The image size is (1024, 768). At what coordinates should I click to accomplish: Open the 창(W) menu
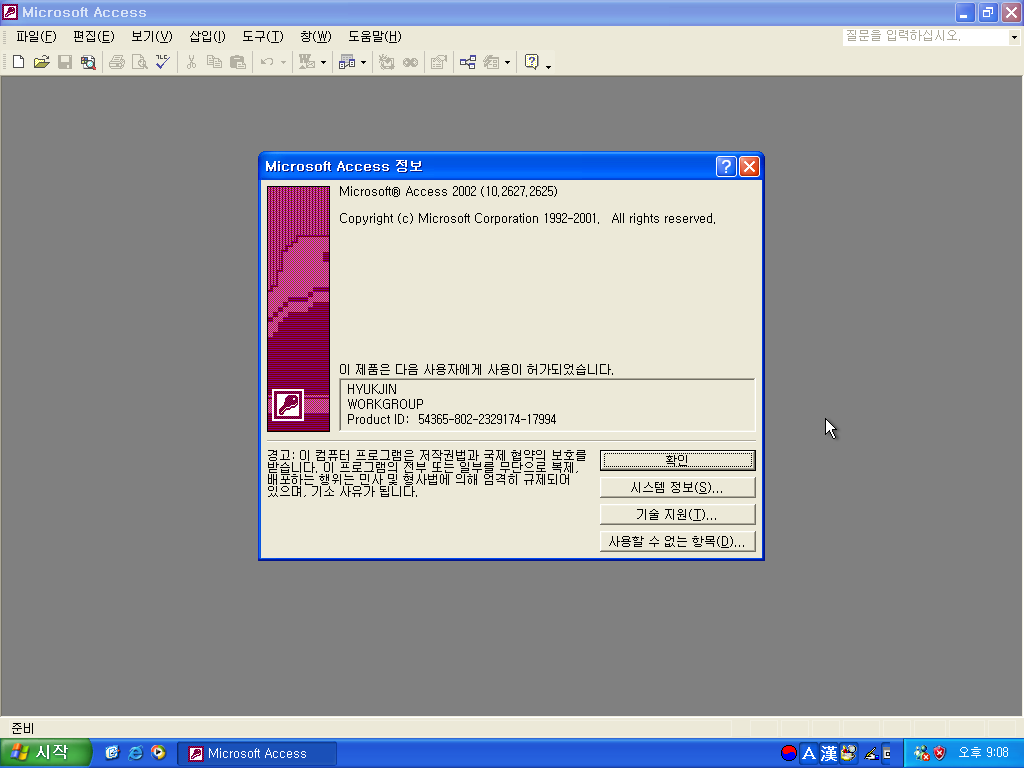click(315, 37)
